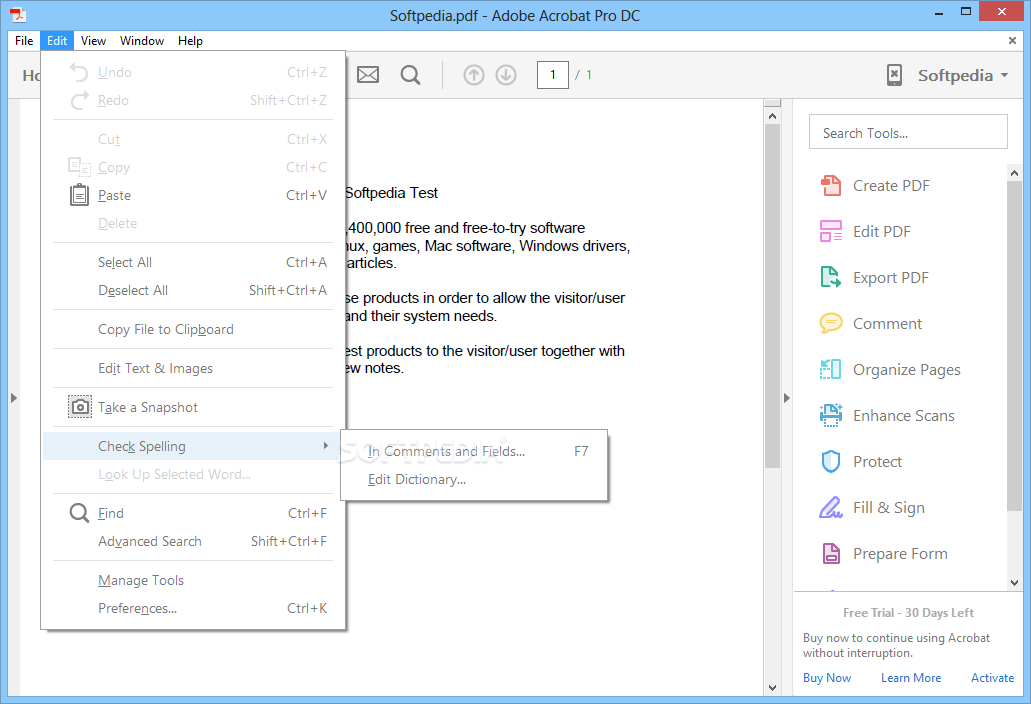Click the Acrobat PDF icon in title bar
The width and height of the screenshot is (1031, 704).
click(x=18, y=14)
